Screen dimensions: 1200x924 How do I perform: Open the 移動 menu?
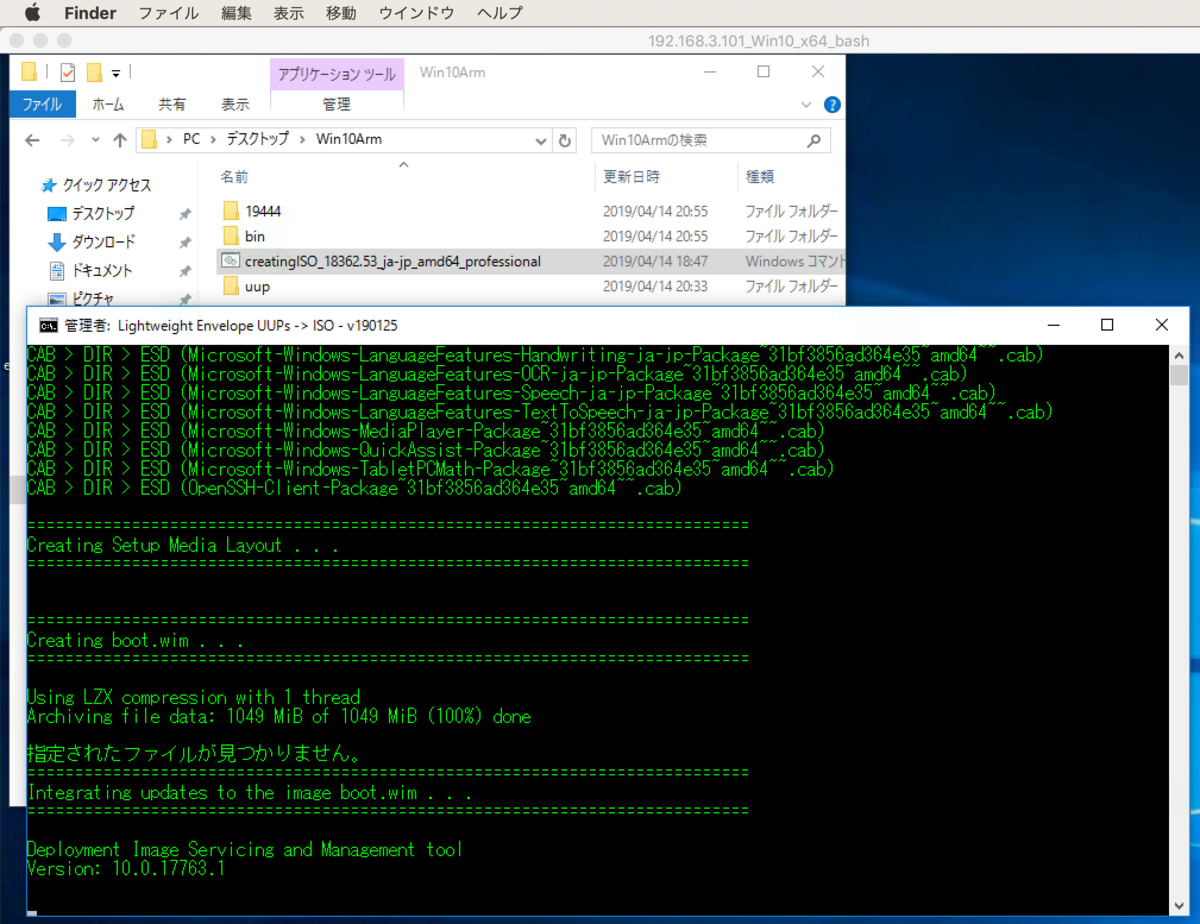click(x=341, y=13)
